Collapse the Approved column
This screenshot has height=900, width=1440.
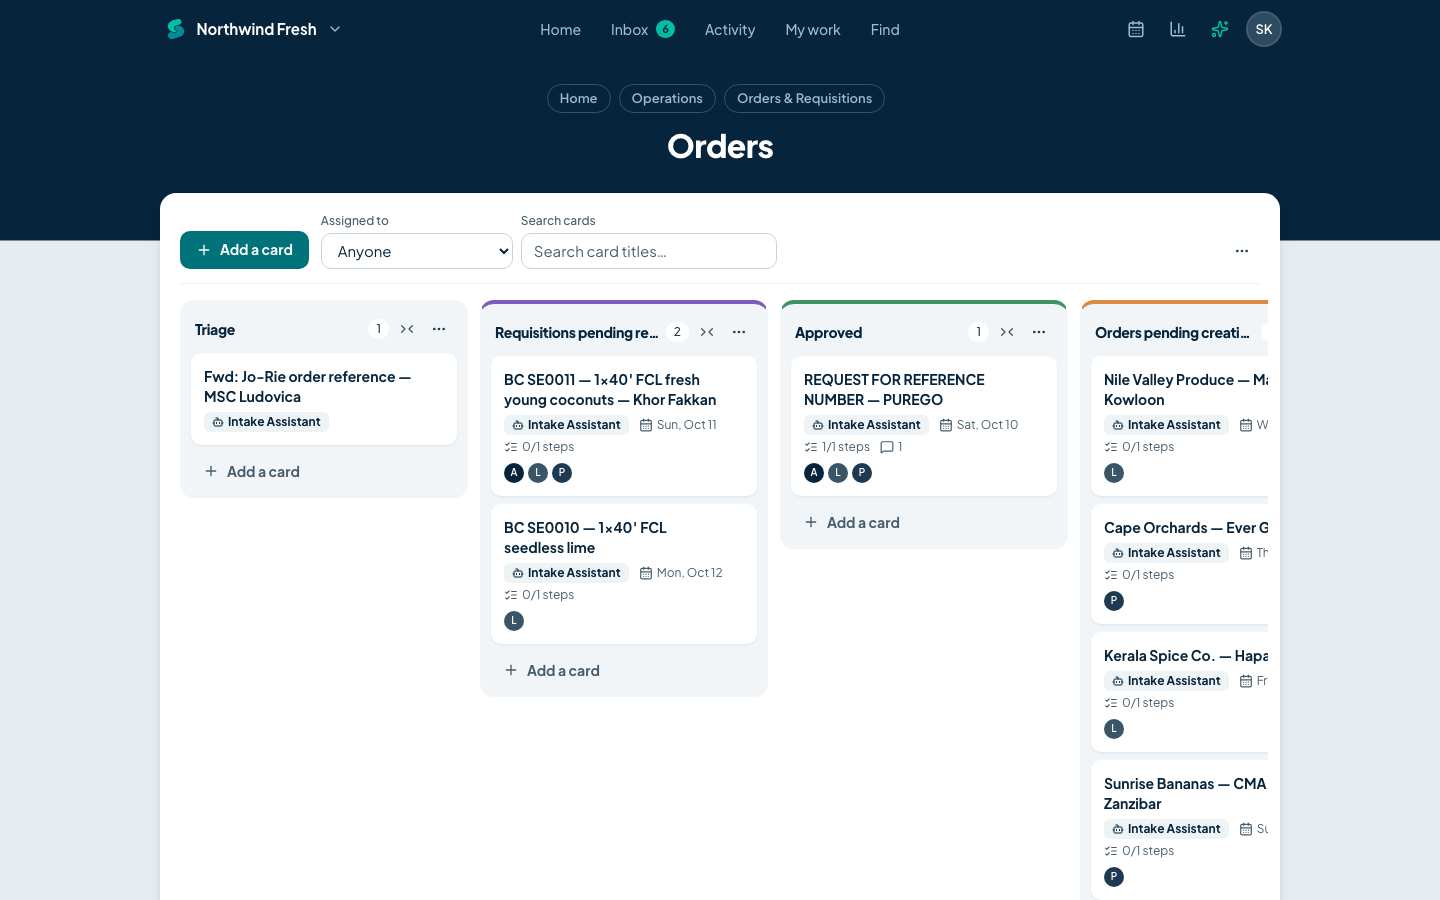tap(1007, 332)
